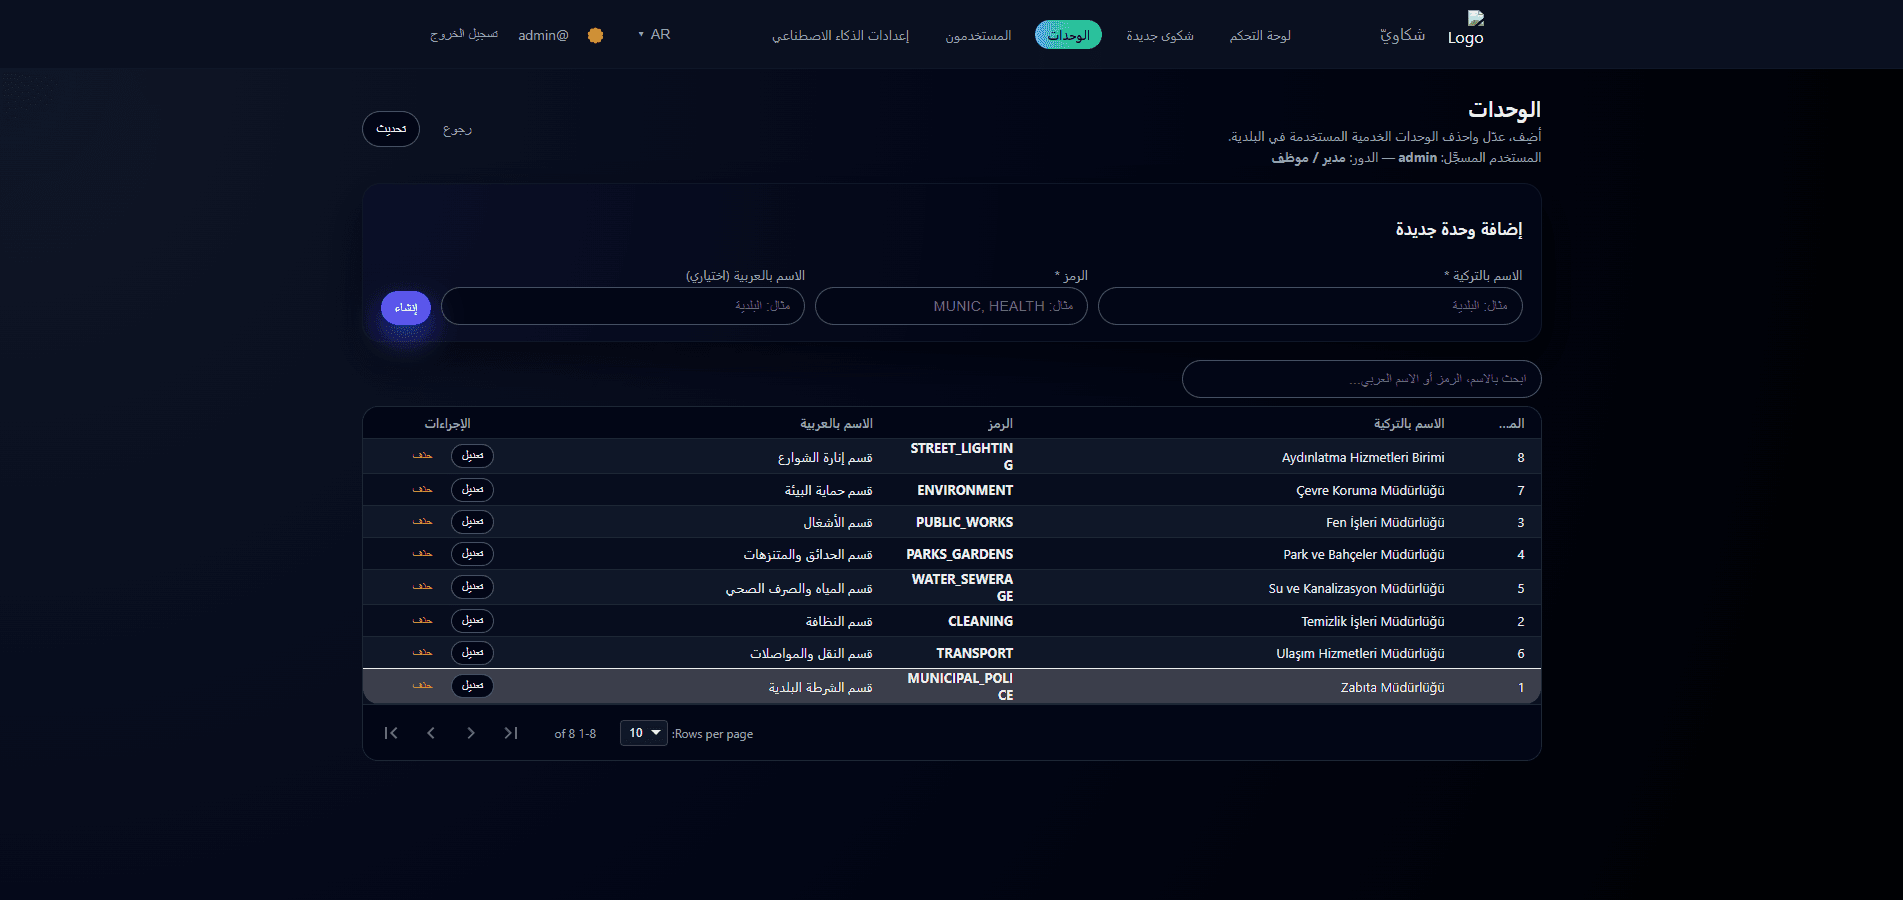1903x900 pixels.
Task: Switch to the المستخدمون section
Action: click(977, 34)
